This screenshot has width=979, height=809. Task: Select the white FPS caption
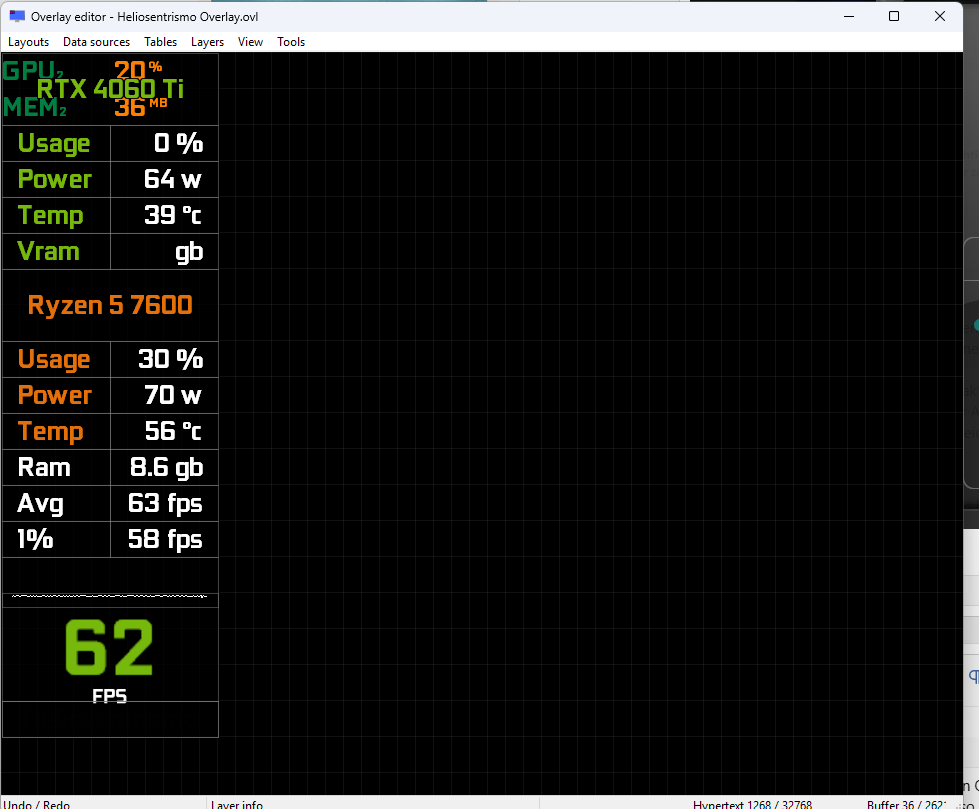[109, 696]
